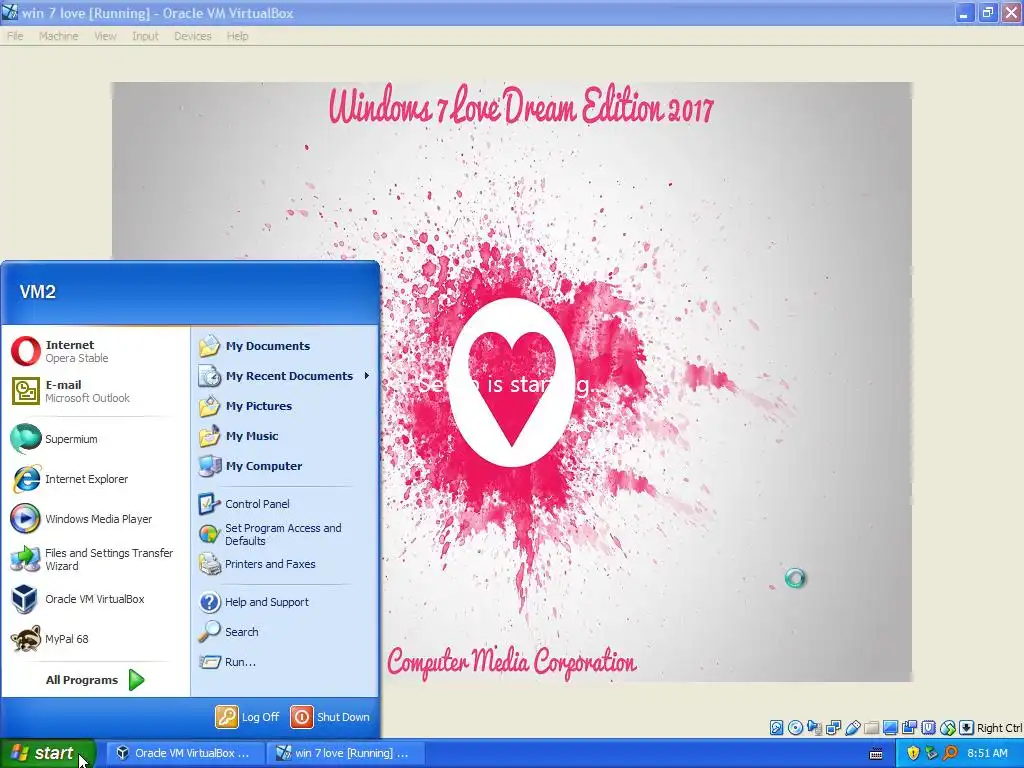Click hard disk activity indicator in VirtualBox status bar
This screenshot has width=1024, height=768.
pos(776,728)
